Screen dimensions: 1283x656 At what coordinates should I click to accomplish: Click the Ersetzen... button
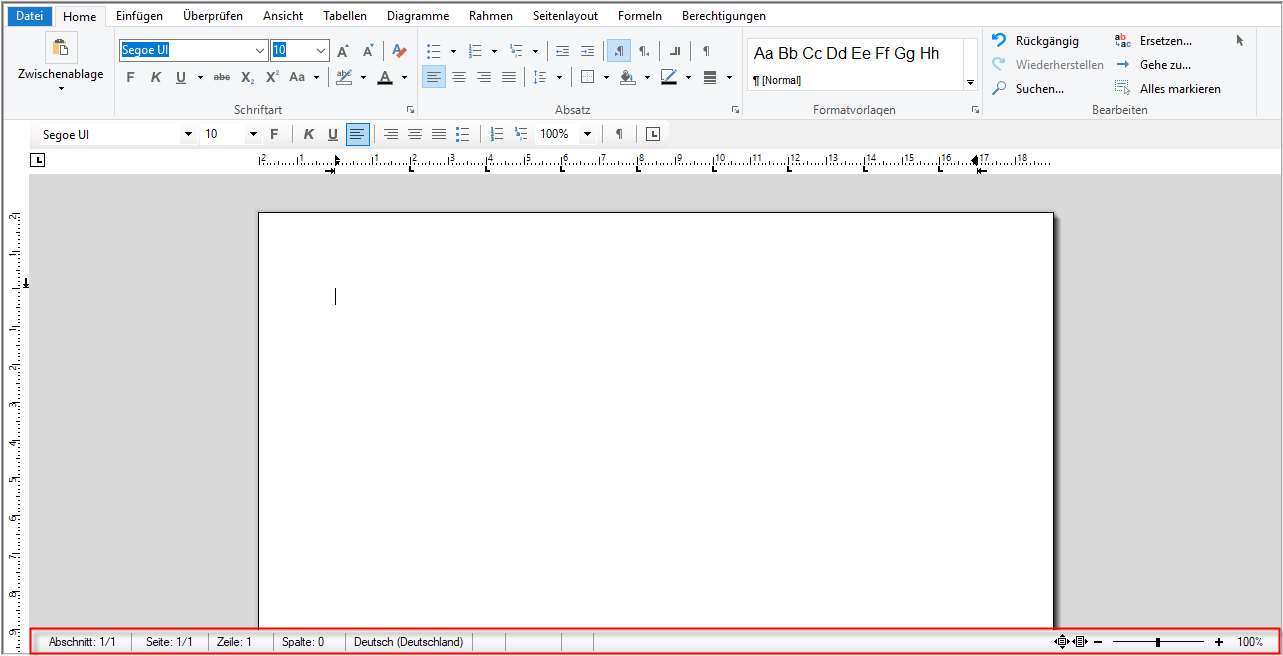coord(1165,41)
